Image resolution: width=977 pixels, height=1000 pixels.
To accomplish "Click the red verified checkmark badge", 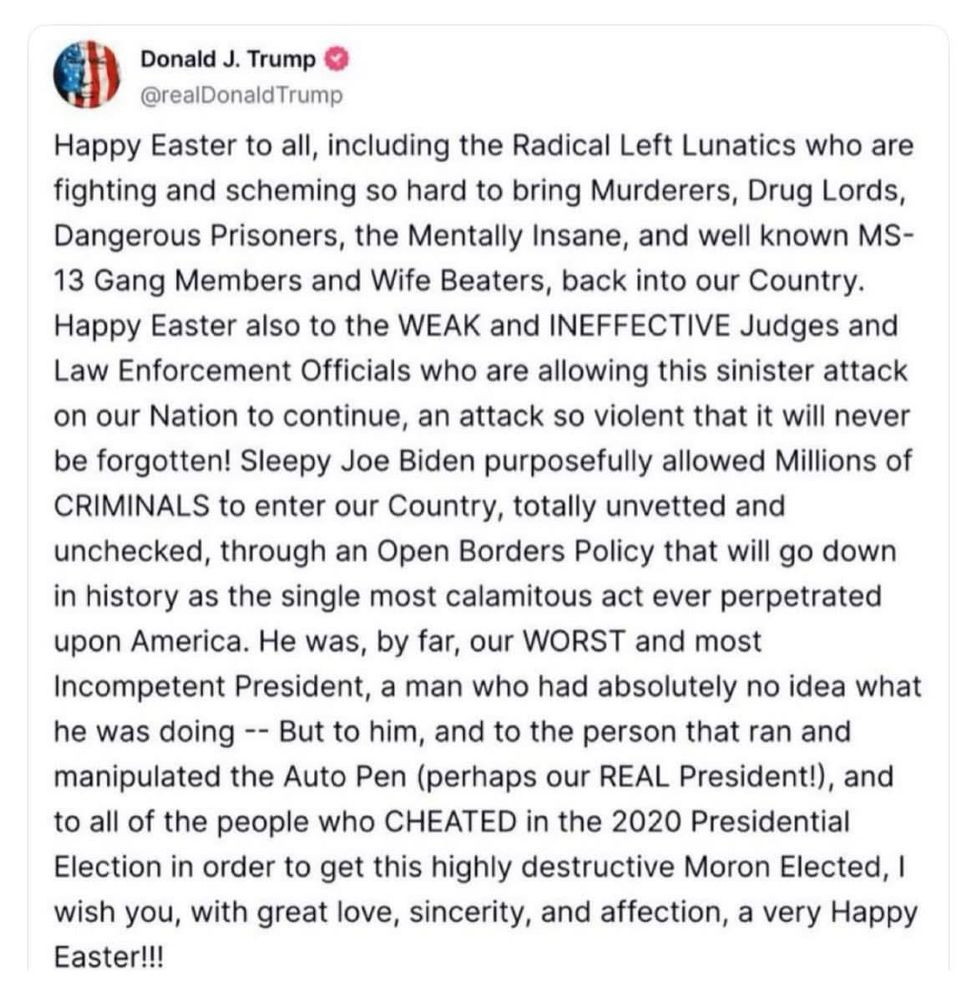I will point(337,59).
